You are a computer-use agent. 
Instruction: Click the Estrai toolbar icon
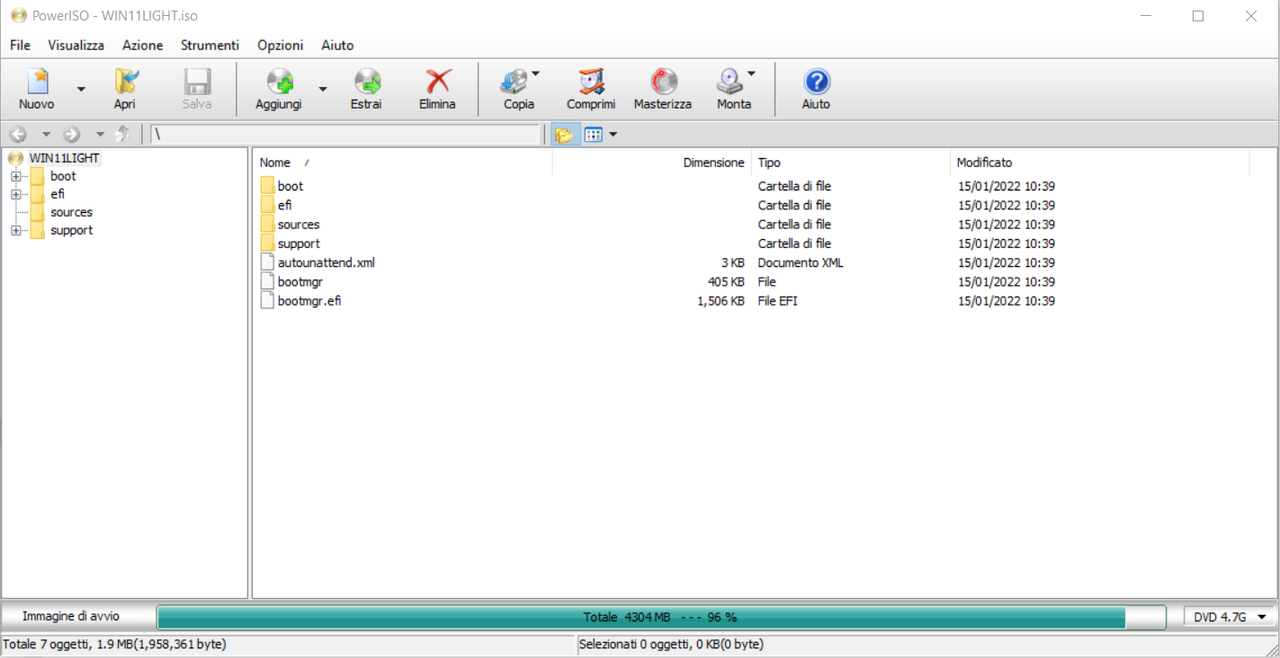[367, 82]
